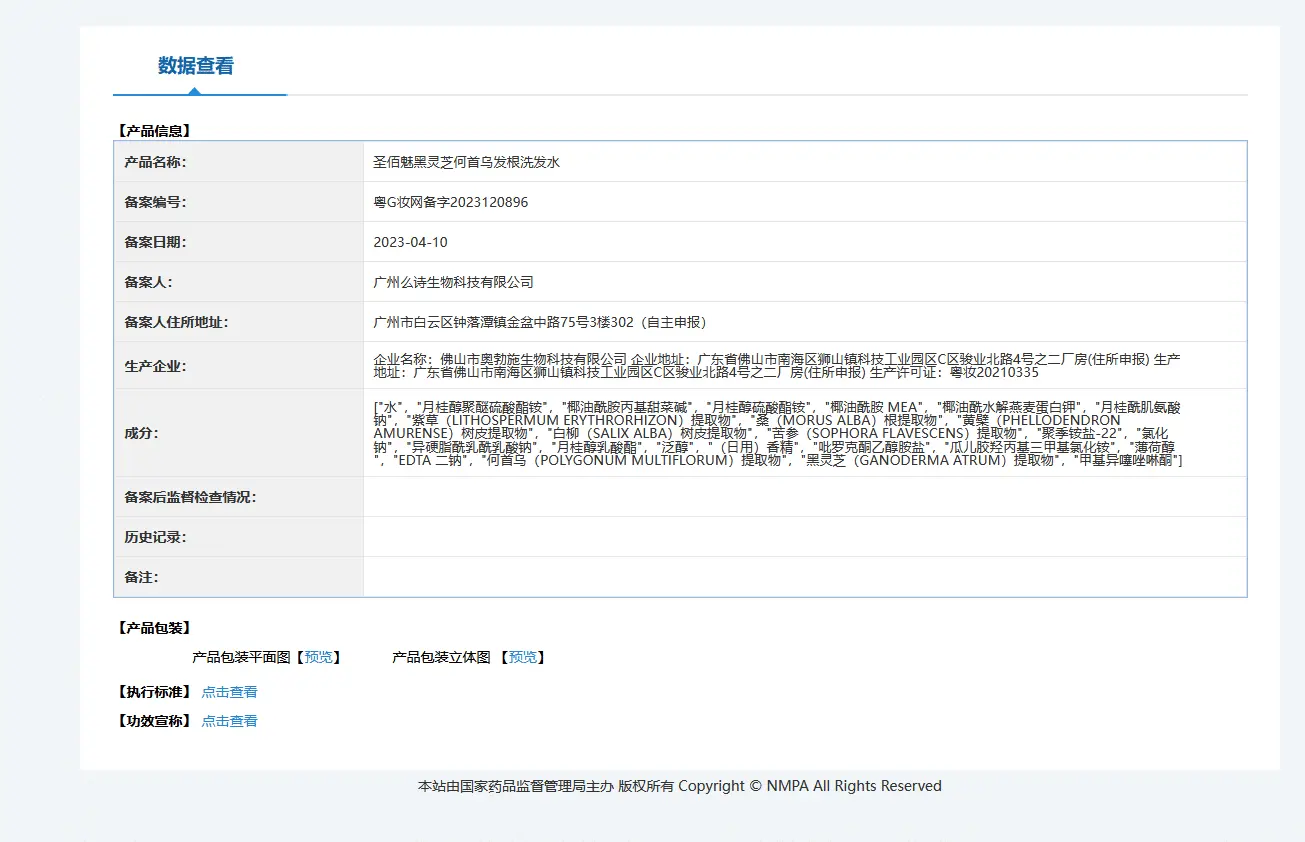Click the product name 圣佰魅黑灵芝何首乌发根洗发水
The width and height of the screenshot is (1305, 842).
click(466, 162)
